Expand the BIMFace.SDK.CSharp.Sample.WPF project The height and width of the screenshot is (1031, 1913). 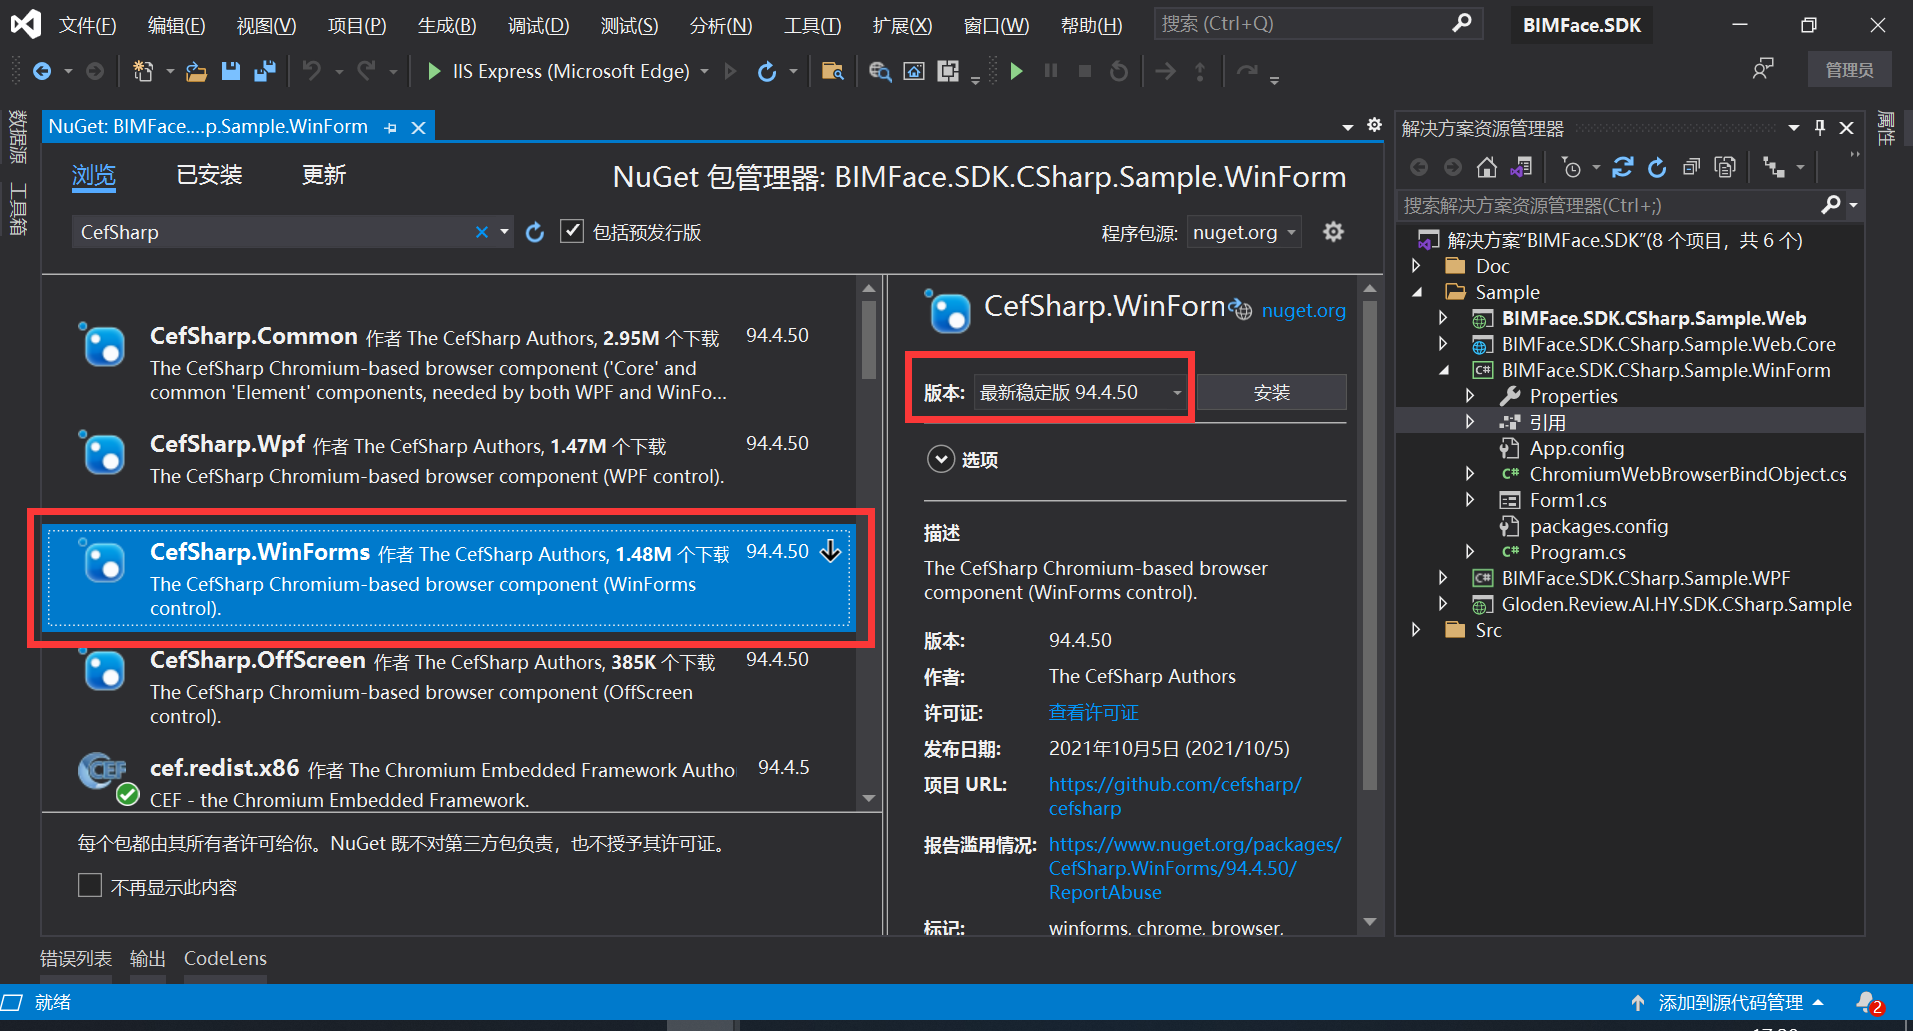point(1443,578)
